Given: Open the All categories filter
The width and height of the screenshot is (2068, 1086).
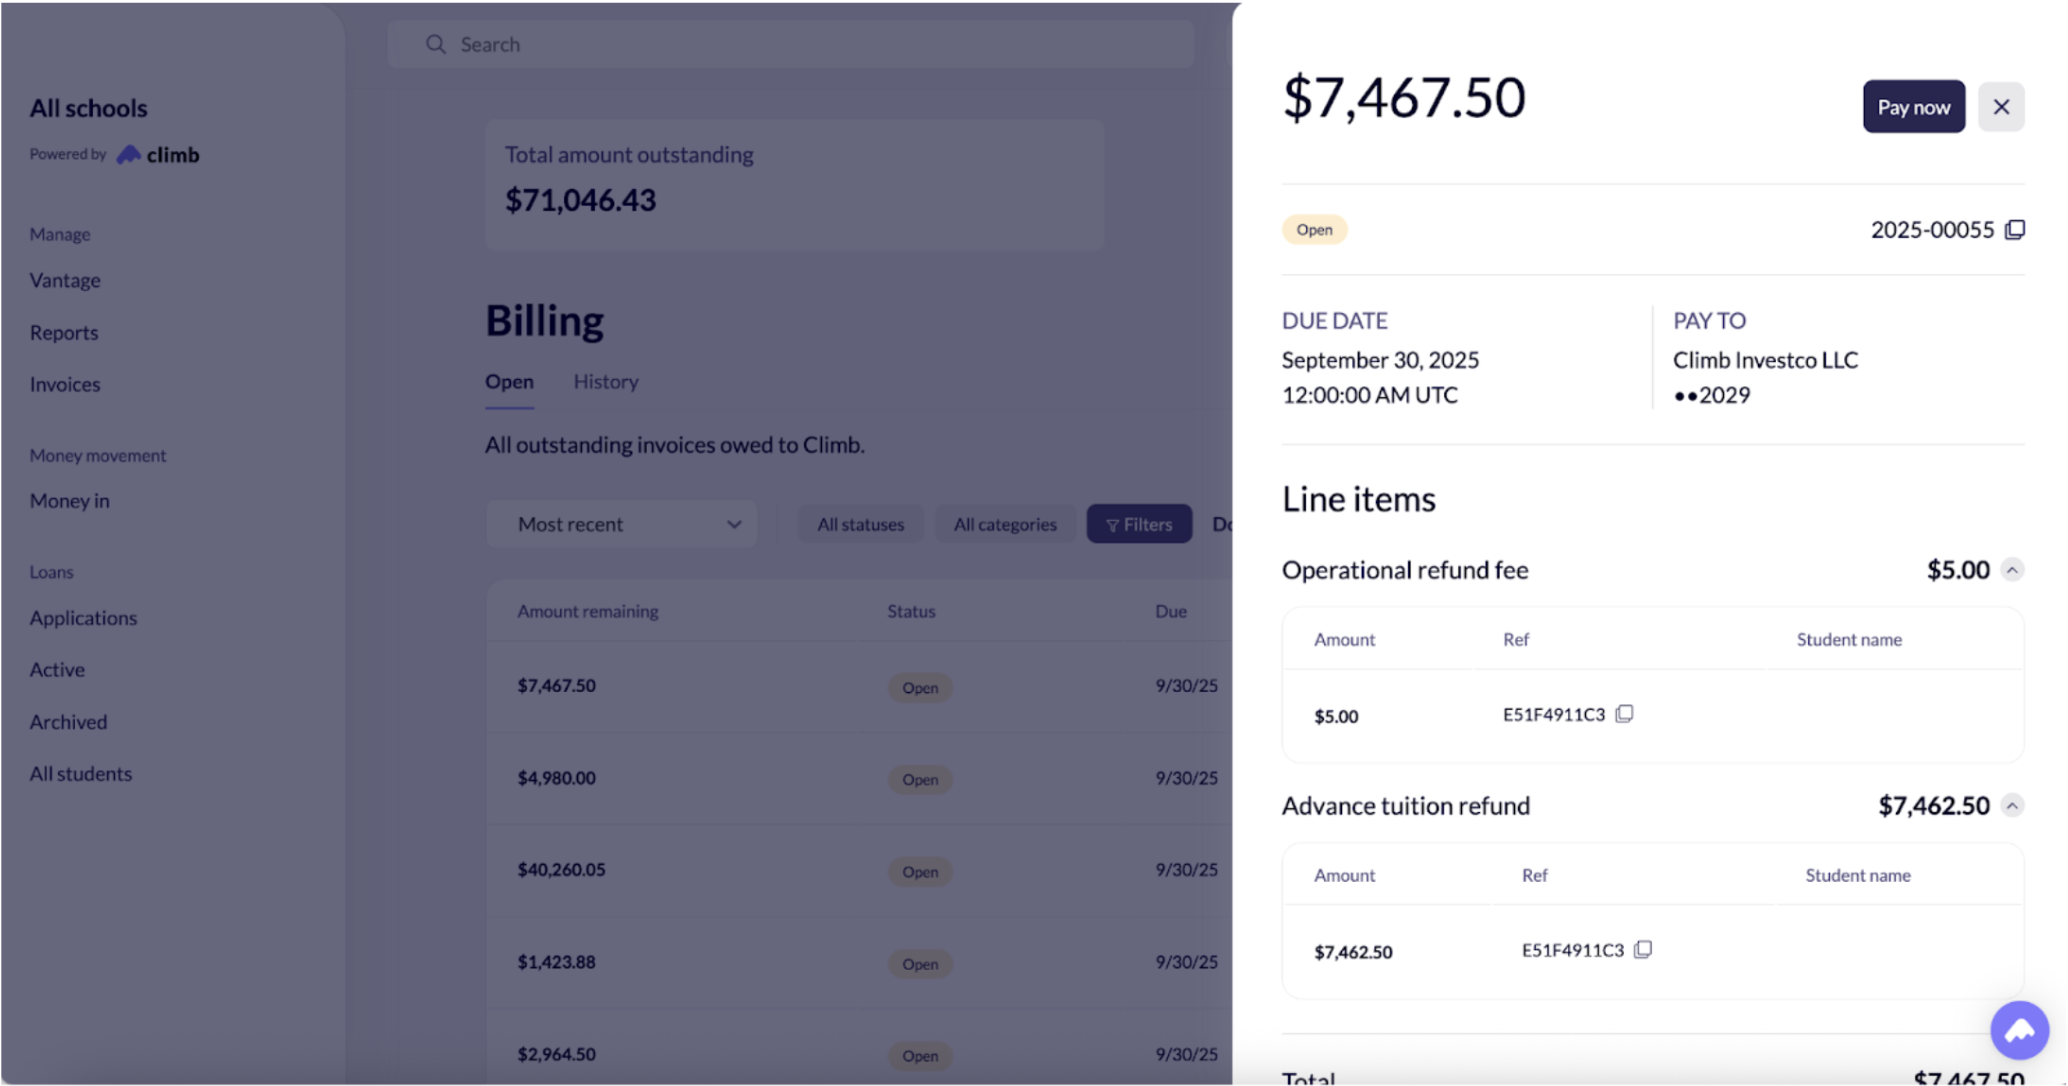Looking at the screenshot, I should tap(1004, 524).
